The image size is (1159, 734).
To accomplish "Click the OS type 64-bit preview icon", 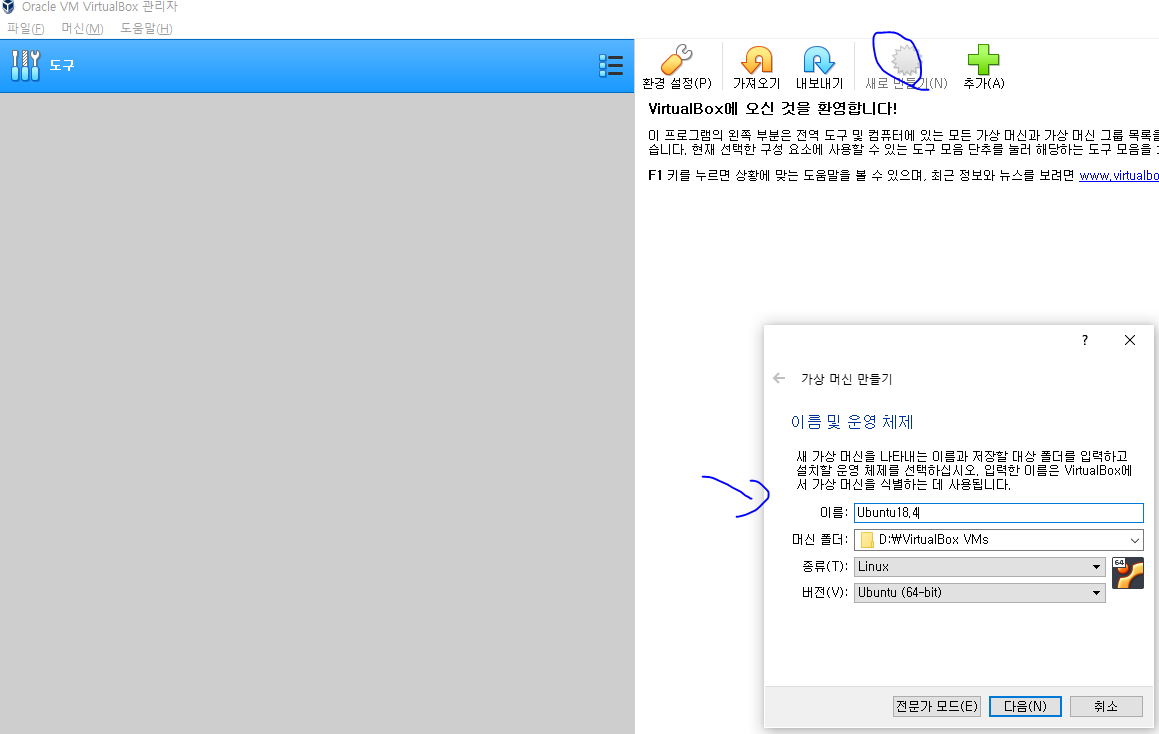I will point(1128,573).
